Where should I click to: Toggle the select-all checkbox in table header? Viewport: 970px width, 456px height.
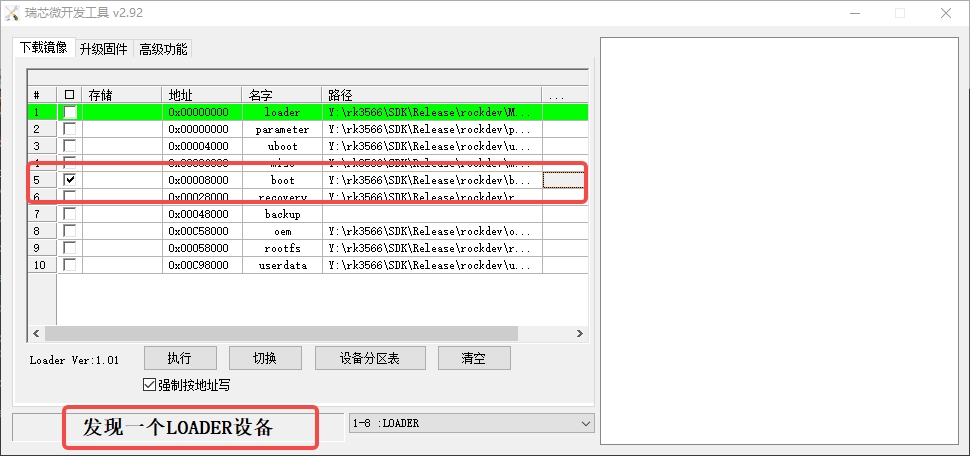tap(69, 95)
